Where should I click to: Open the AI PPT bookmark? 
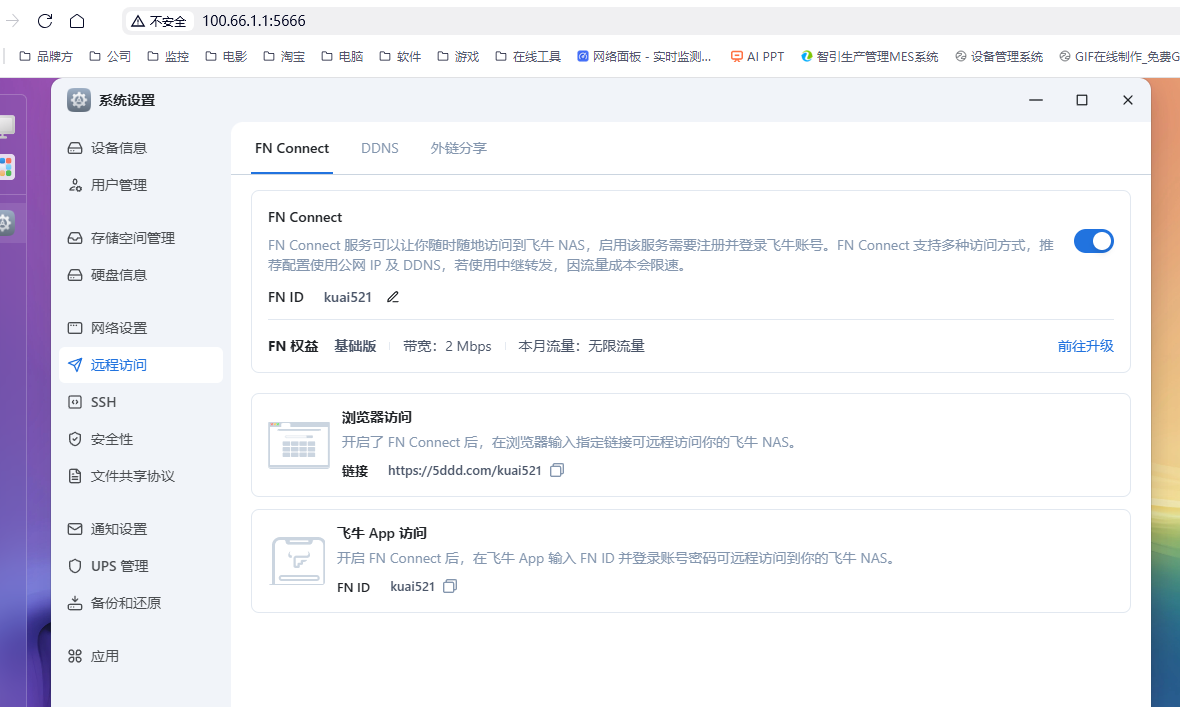coord(757,56)
